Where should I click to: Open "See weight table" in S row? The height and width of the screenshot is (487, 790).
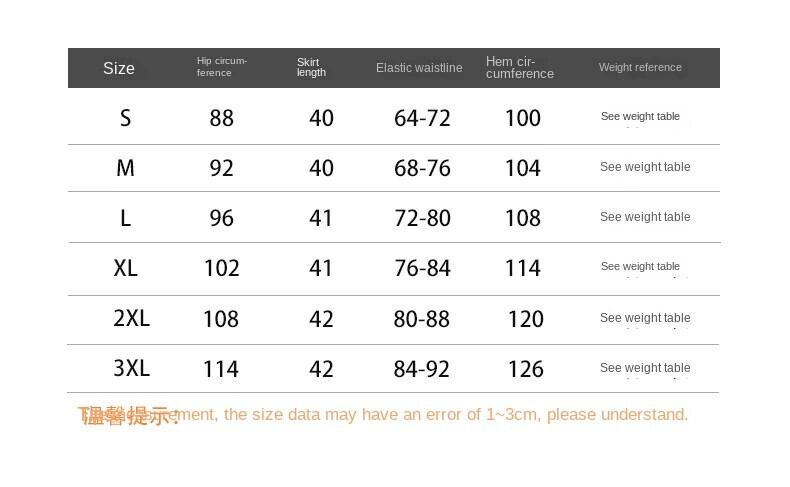640,117
